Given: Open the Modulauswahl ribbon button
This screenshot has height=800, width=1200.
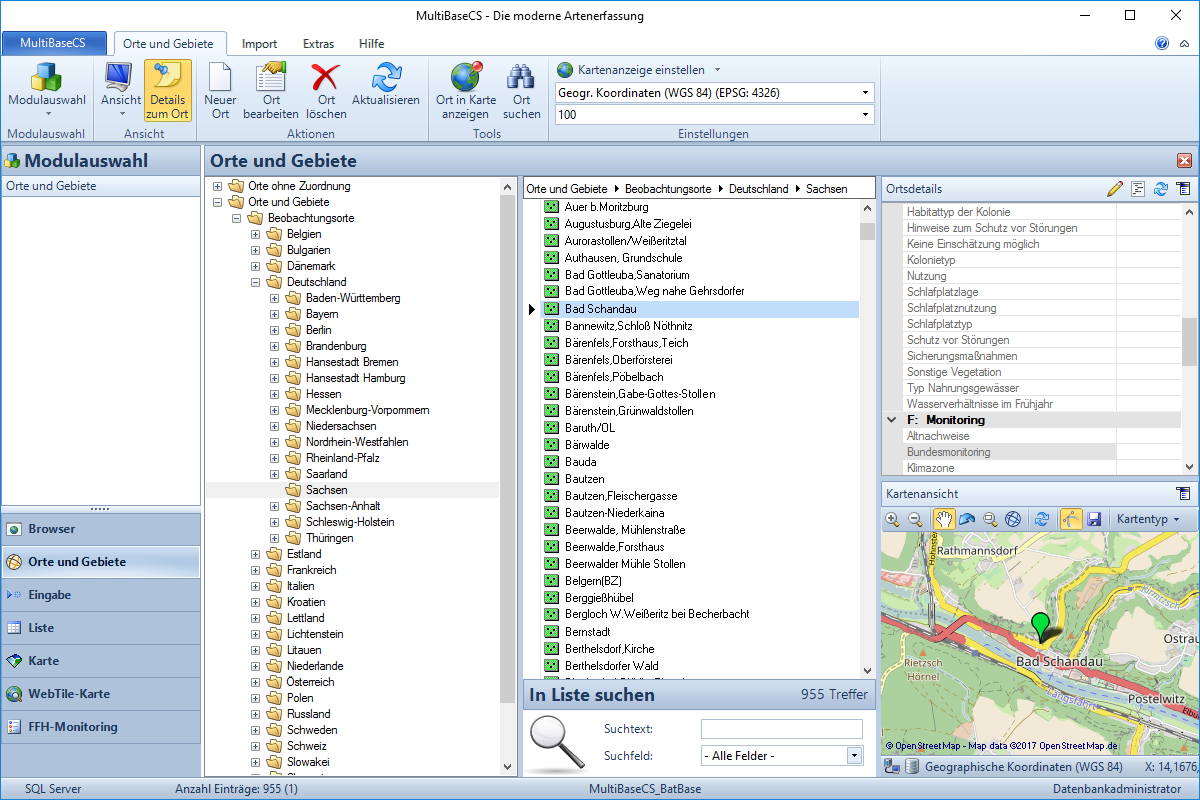Looking at the screenshot, I should tap(47, 91).
